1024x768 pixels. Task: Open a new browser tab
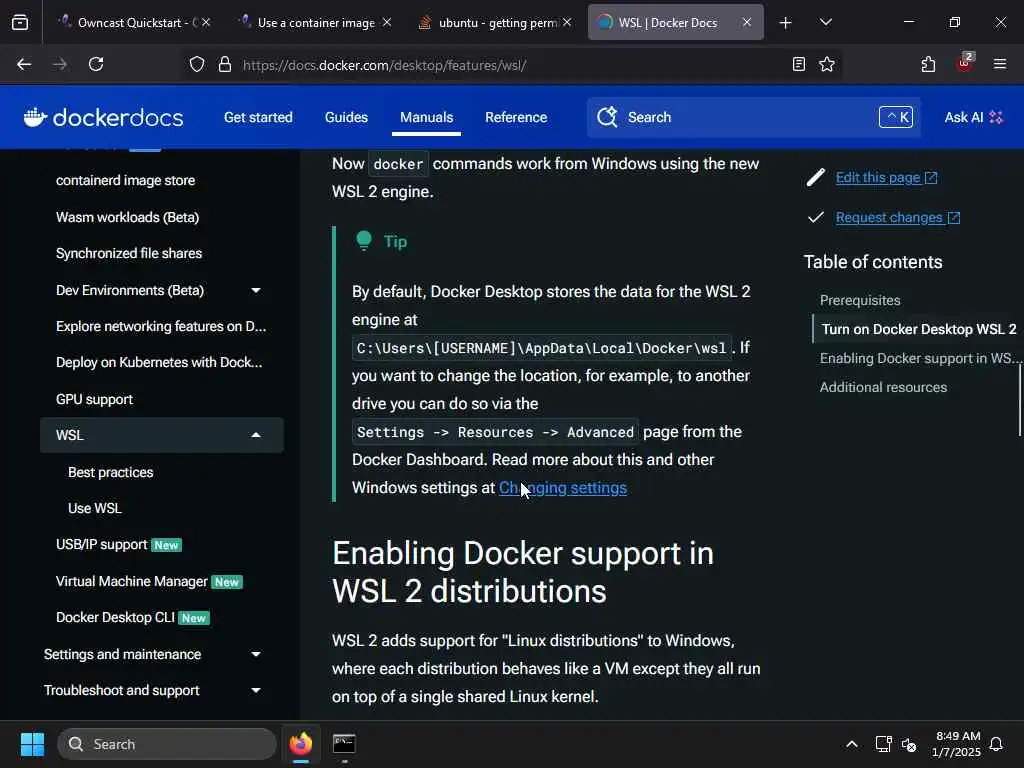point(785,23)
